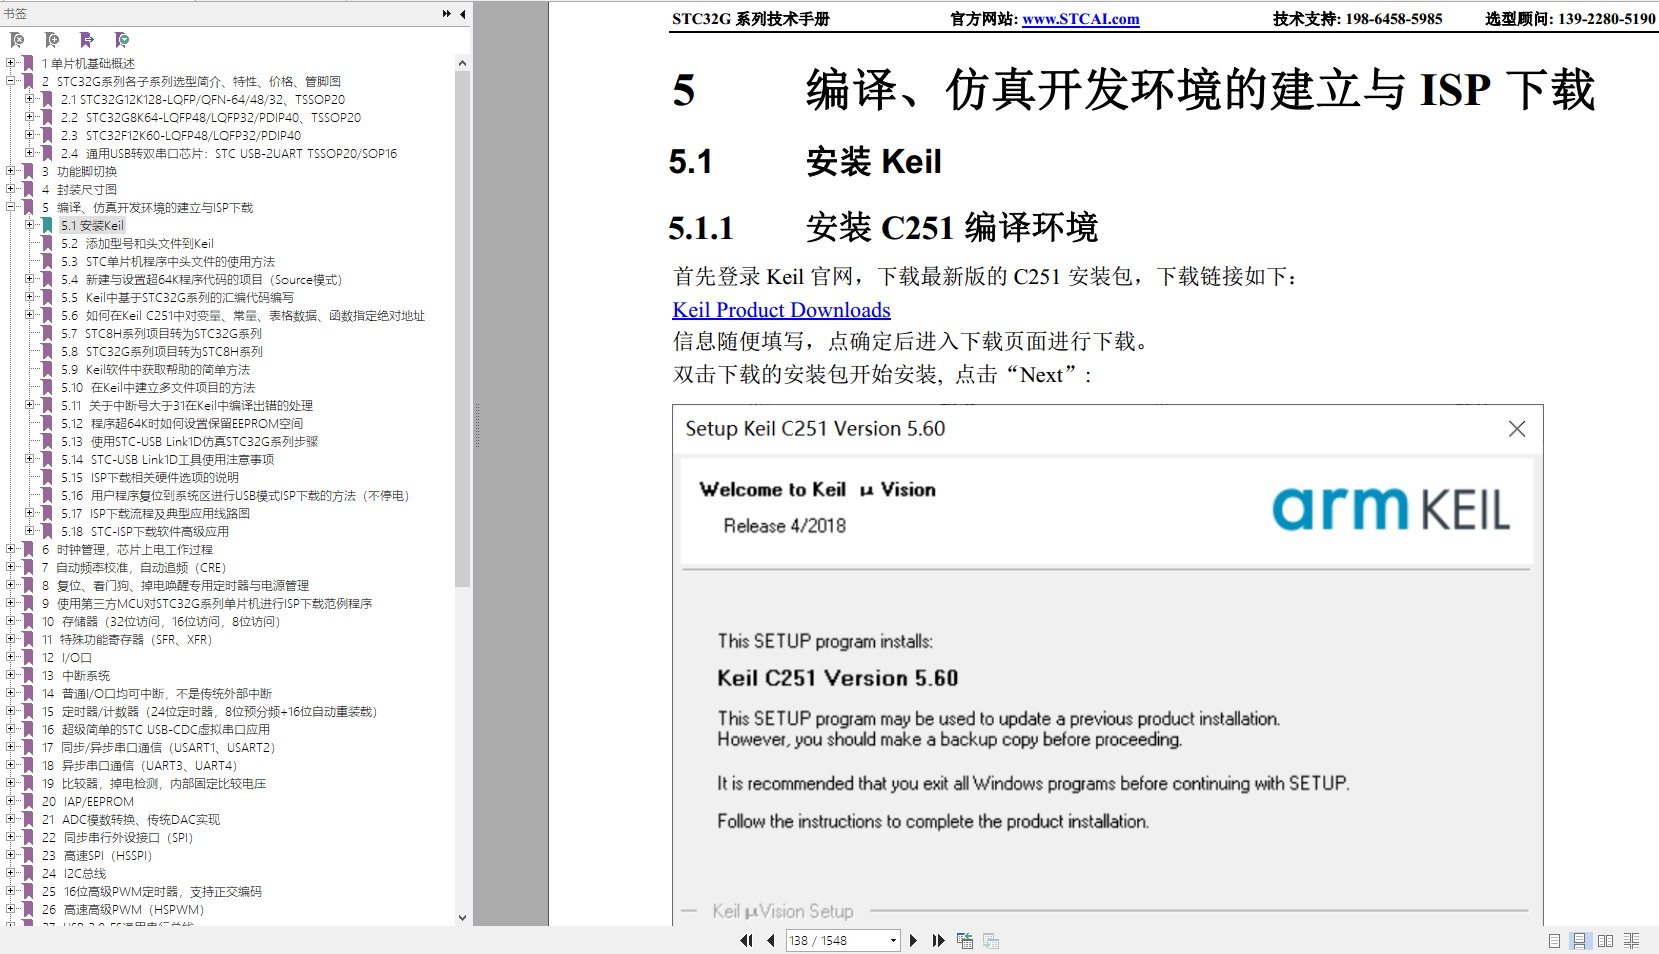Click the double-arrow icon in bookmarks panel header
Viewport: 1659px width, 954px height.
pos(446,14)
